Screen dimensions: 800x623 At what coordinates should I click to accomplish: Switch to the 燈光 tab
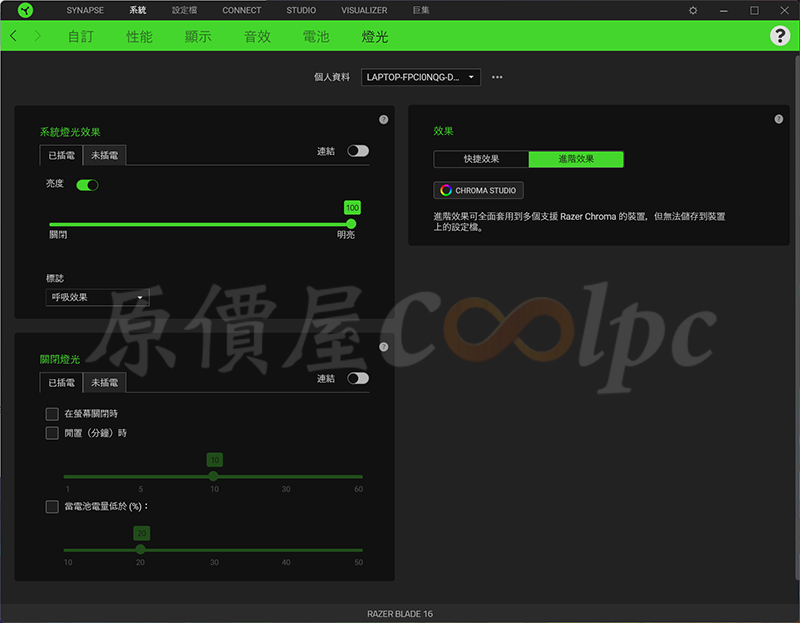coord(375,36)
